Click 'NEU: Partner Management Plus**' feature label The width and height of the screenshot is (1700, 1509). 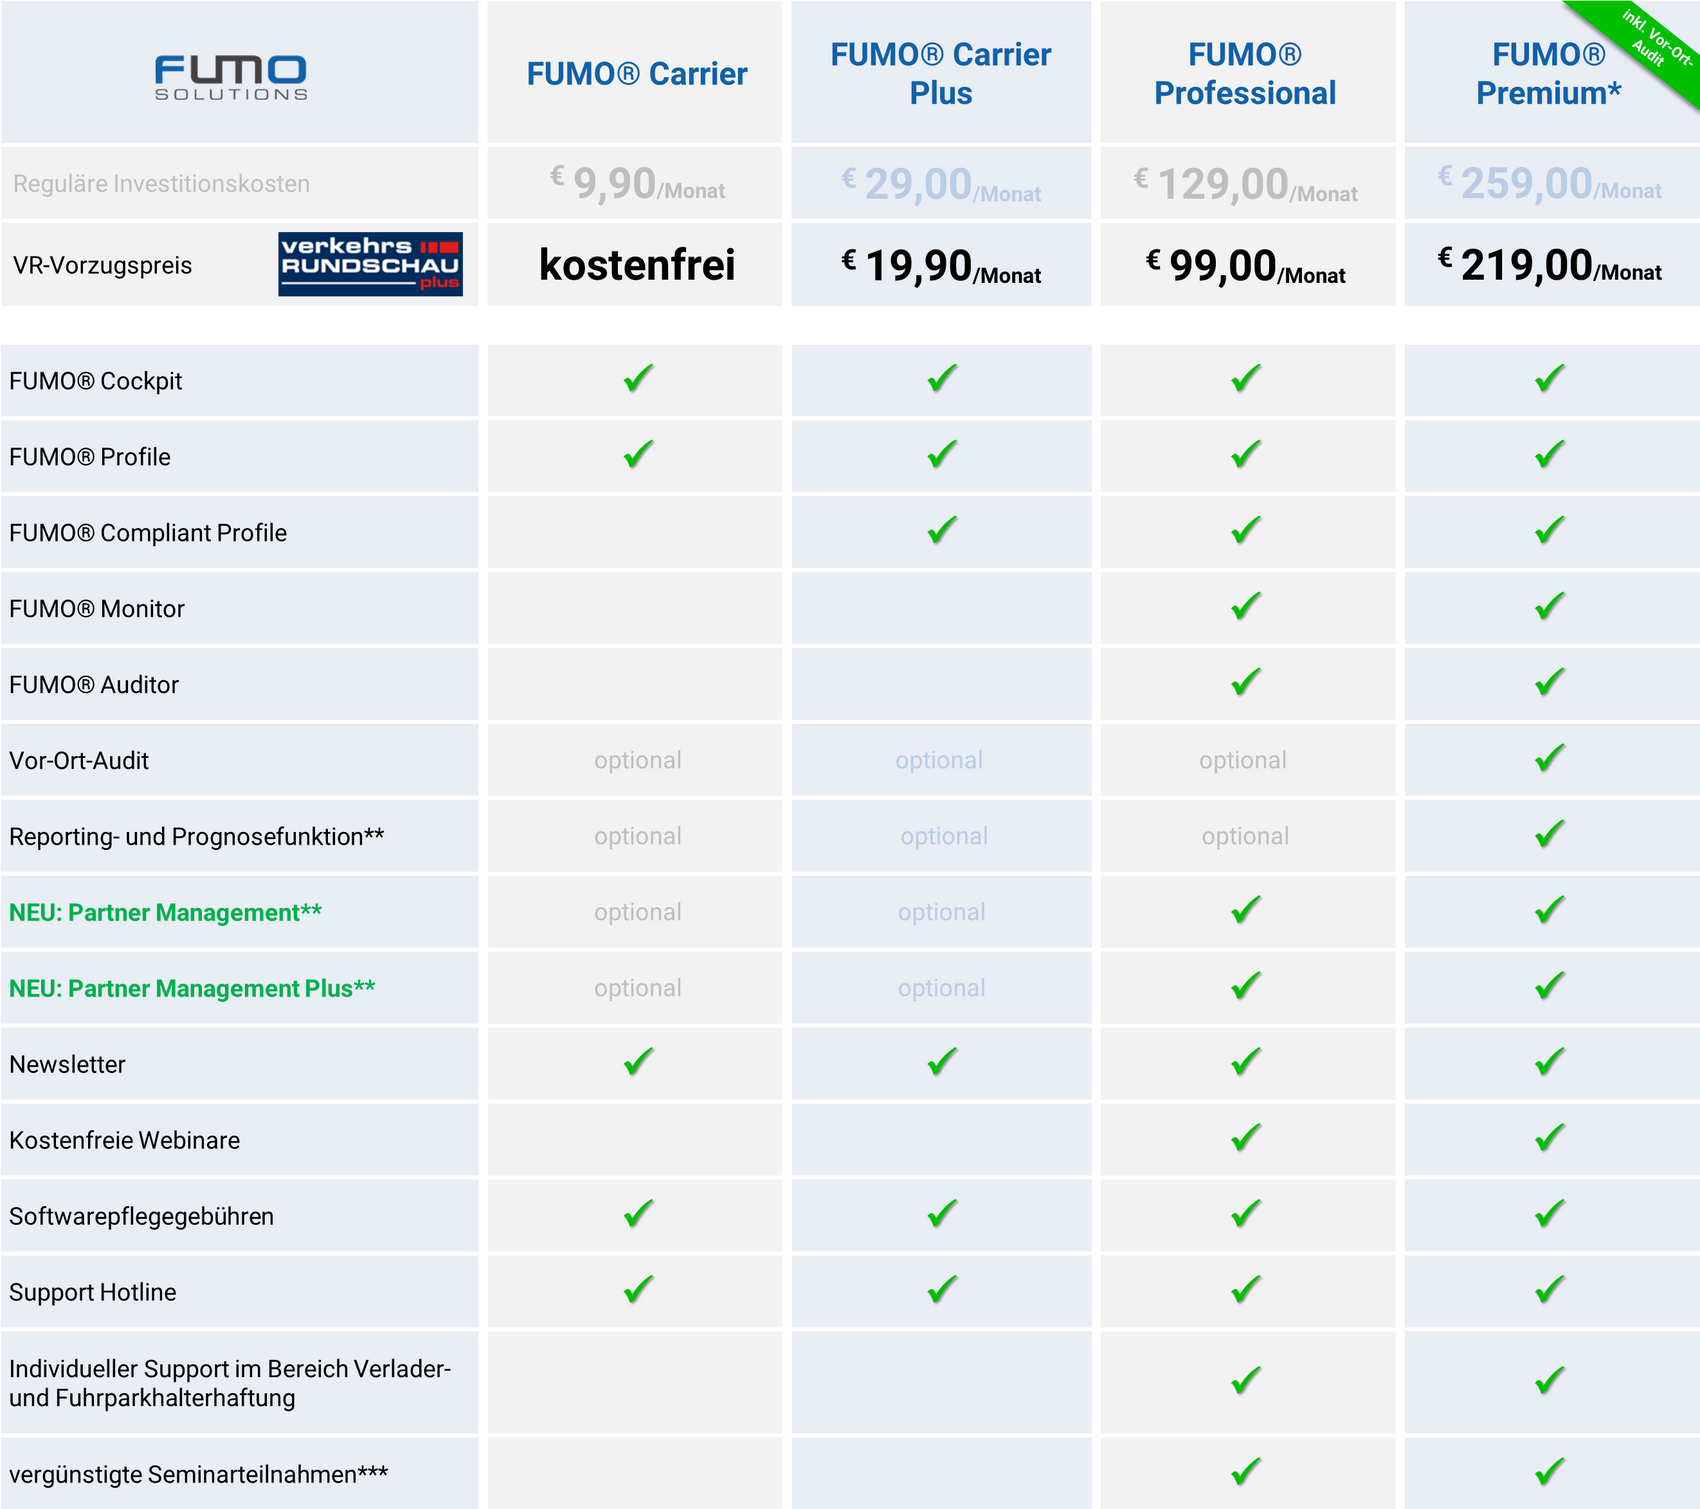coord(192,988)
